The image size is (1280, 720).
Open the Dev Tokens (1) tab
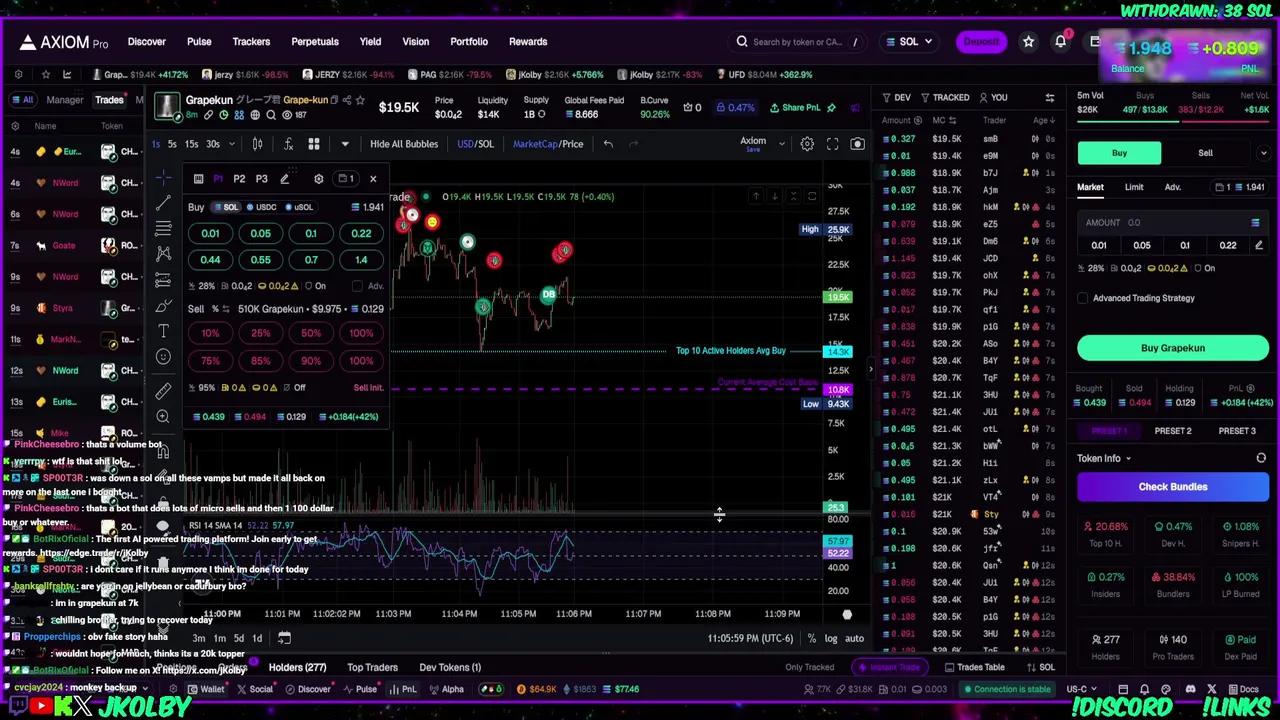450,667
